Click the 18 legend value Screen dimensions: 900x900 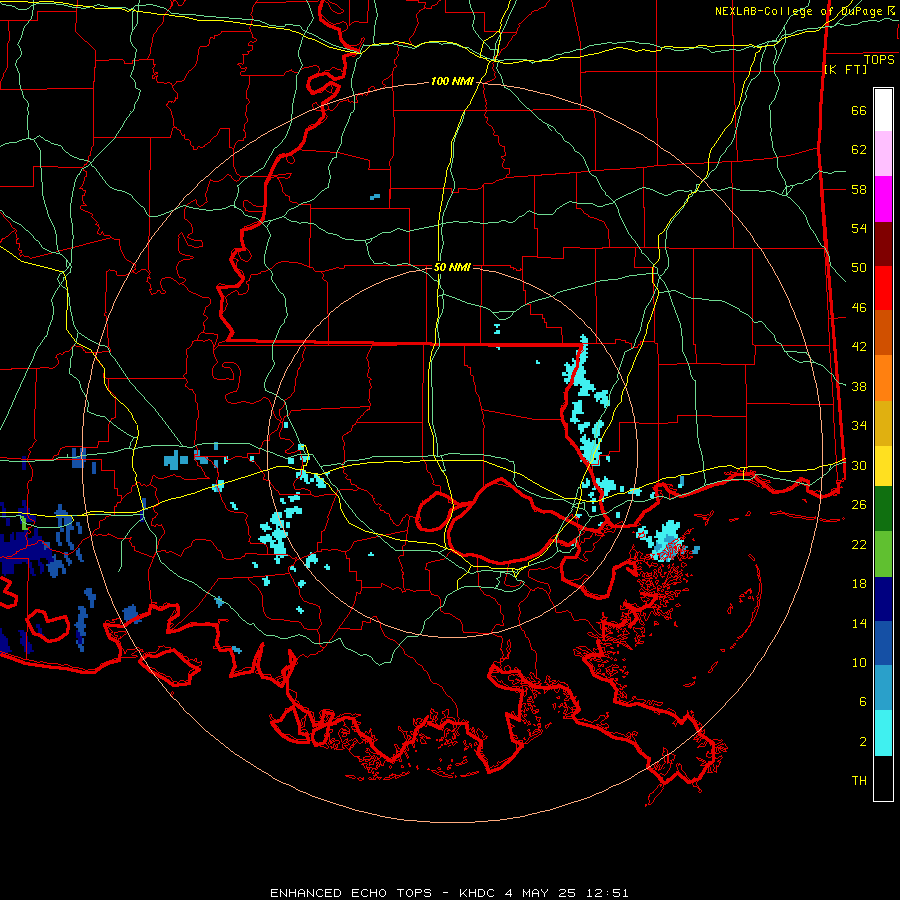[859, 584]
